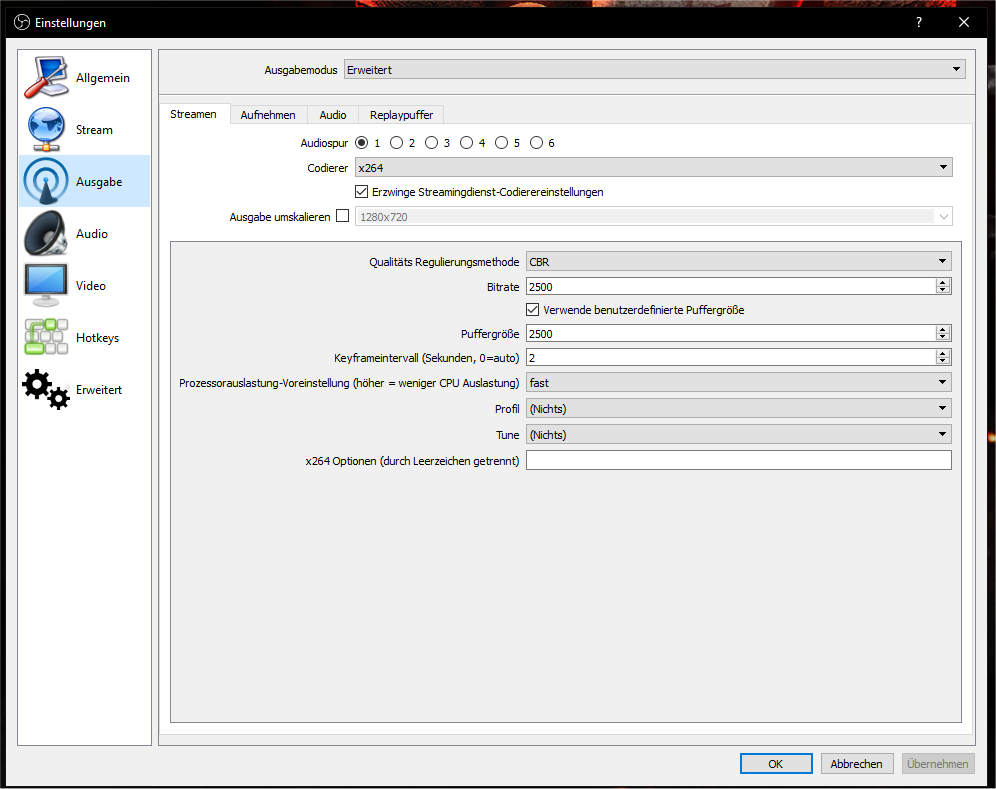The image size is (996, 789).
Task: Open the Hotkeys keyboard icon
Action: pyautogui.click(x=46, y=338)
